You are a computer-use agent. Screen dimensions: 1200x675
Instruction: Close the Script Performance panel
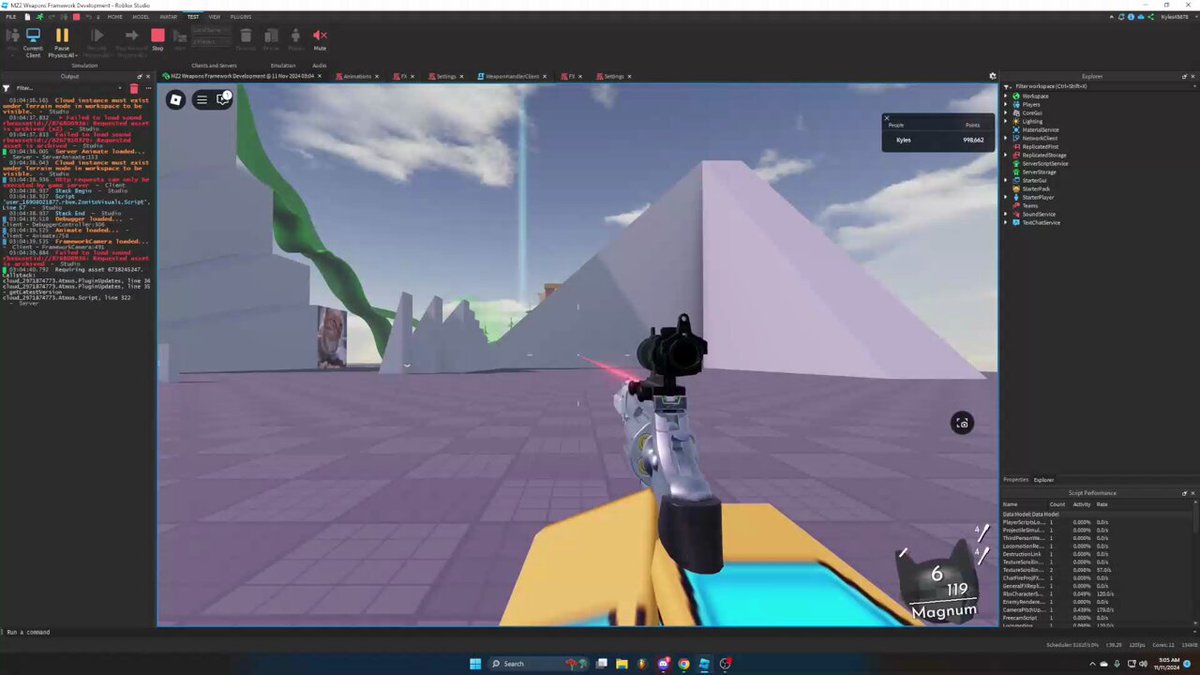click(x=1194, y=493)
